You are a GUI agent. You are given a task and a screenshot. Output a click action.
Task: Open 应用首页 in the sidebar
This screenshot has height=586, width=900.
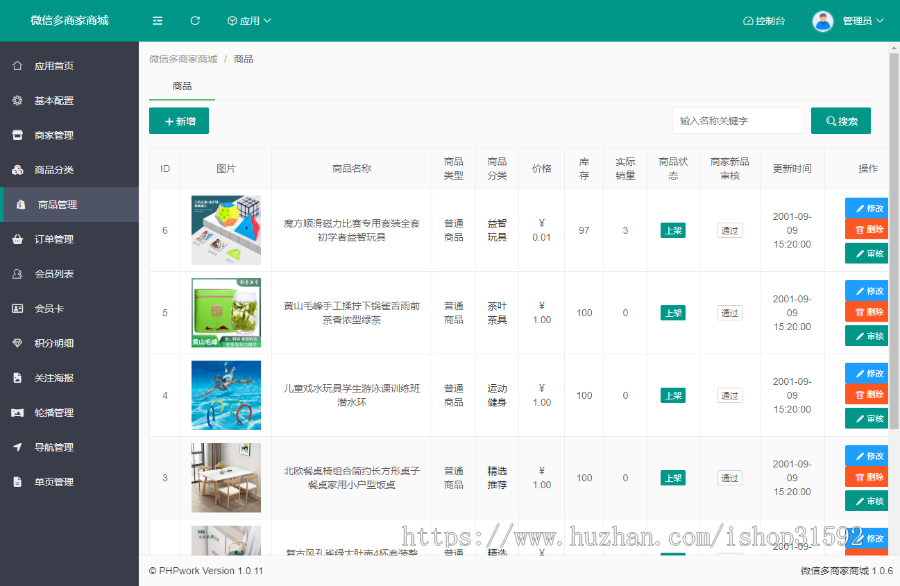click(54, 66)
